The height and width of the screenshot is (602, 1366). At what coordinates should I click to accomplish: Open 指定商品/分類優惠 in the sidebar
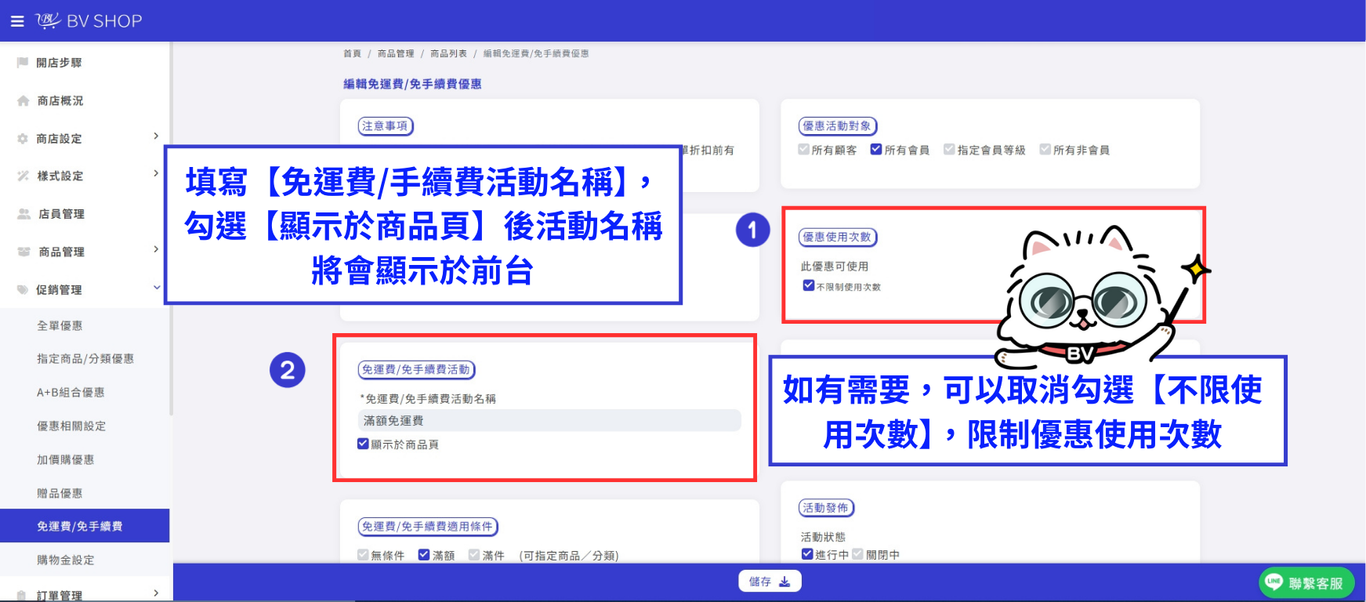(85, 359)
